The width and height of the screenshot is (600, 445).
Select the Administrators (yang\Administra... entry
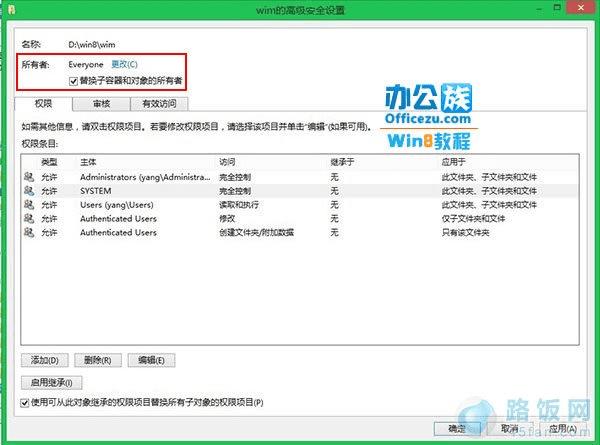coord(300,177)
